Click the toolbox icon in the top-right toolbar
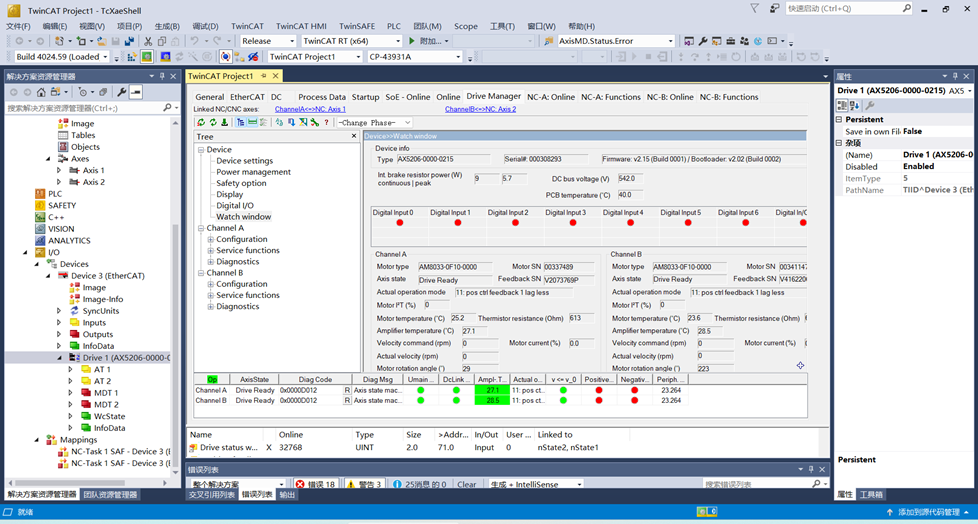 [730, 41]
